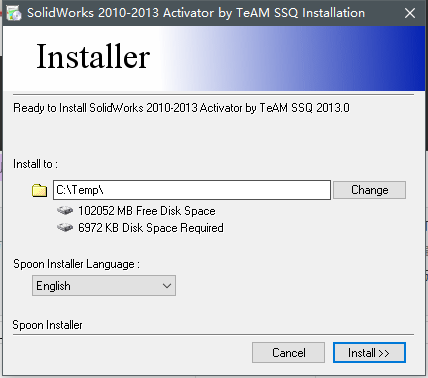Click the '6972 KB Disk Space Required' text

[151, 228]
